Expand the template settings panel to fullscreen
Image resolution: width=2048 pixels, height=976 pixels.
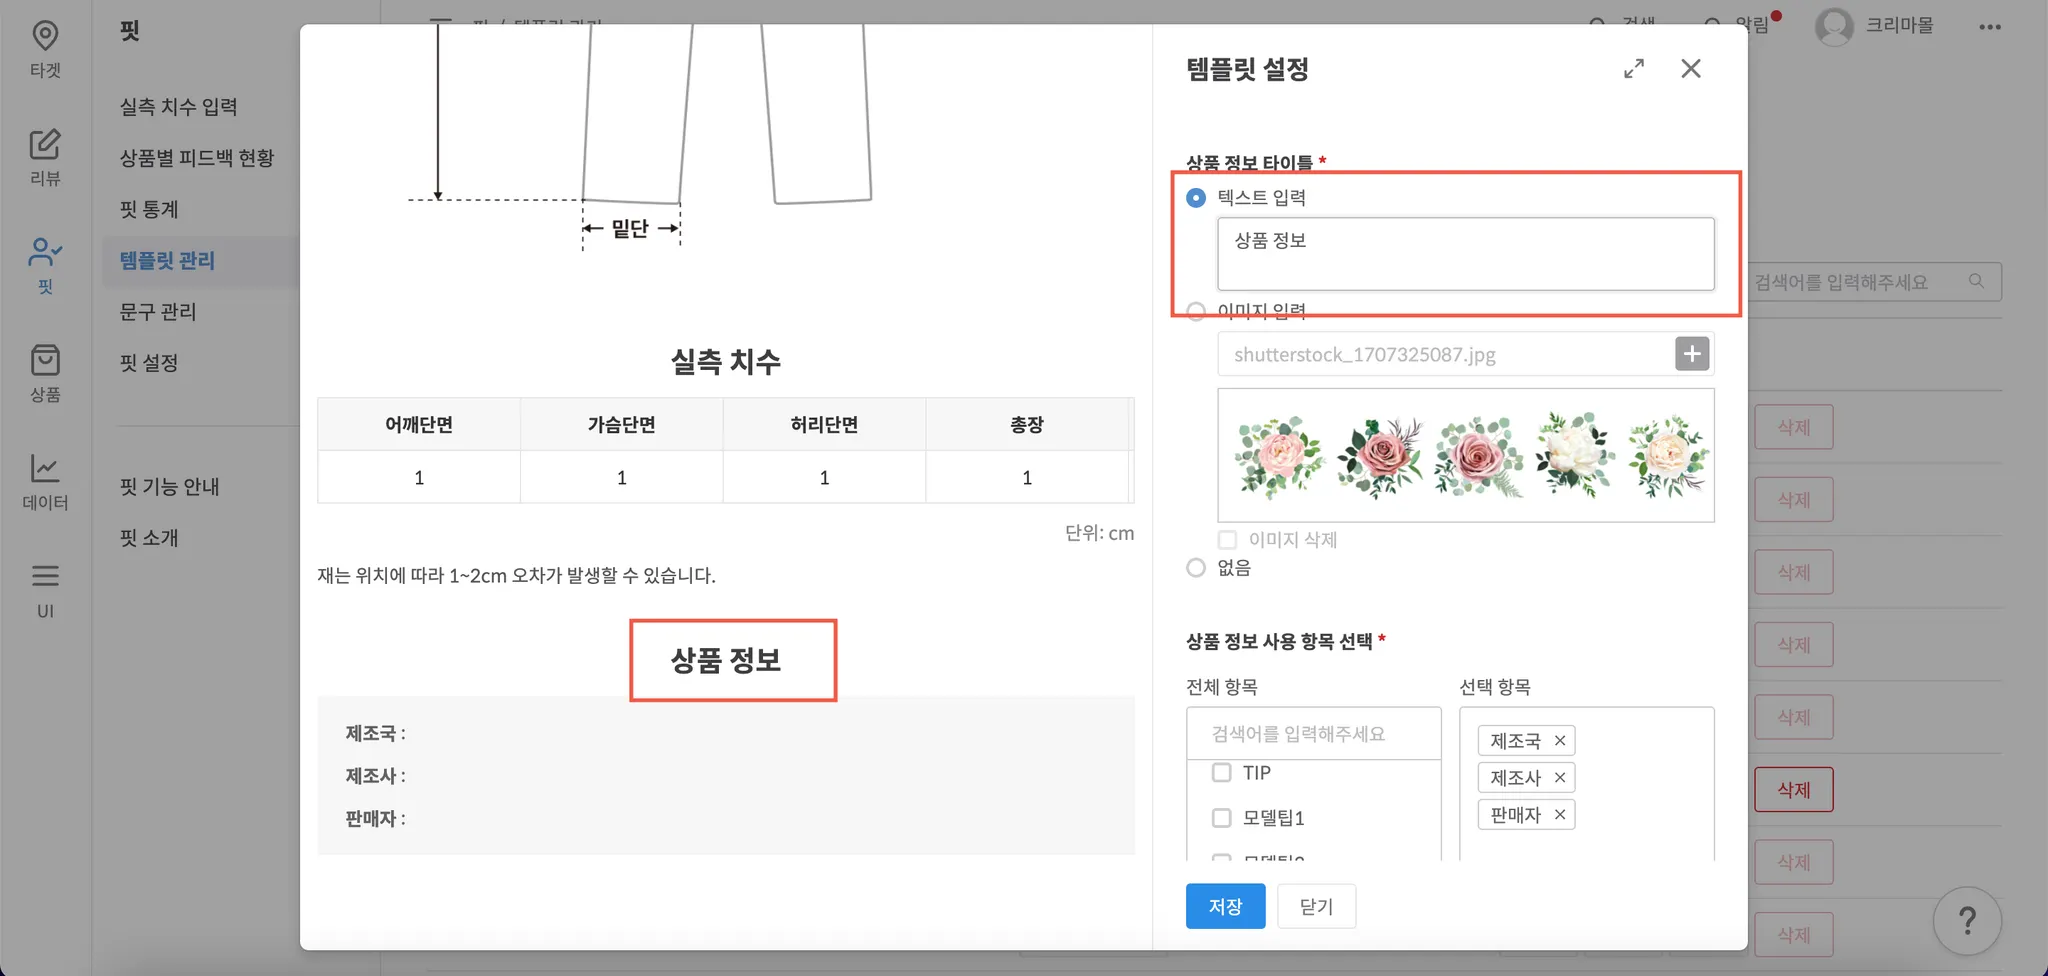(x=1634, y=69)
